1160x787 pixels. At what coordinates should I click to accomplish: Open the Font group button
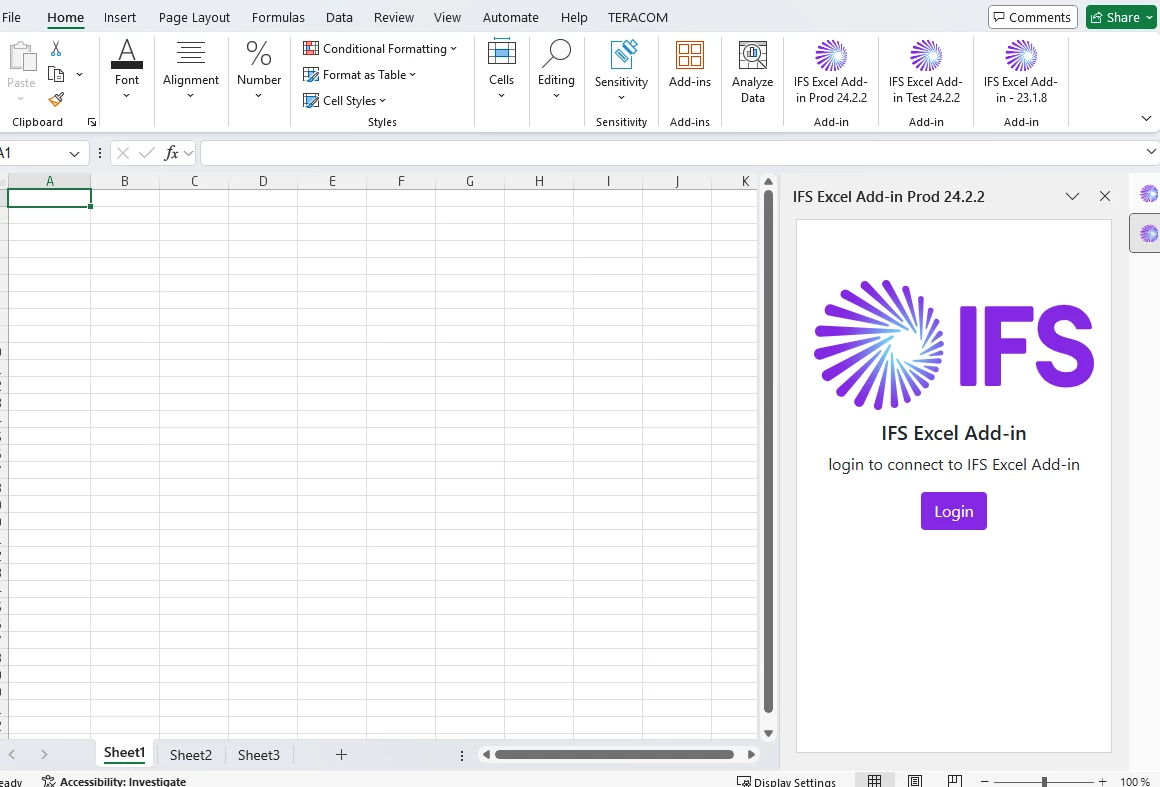127,69
